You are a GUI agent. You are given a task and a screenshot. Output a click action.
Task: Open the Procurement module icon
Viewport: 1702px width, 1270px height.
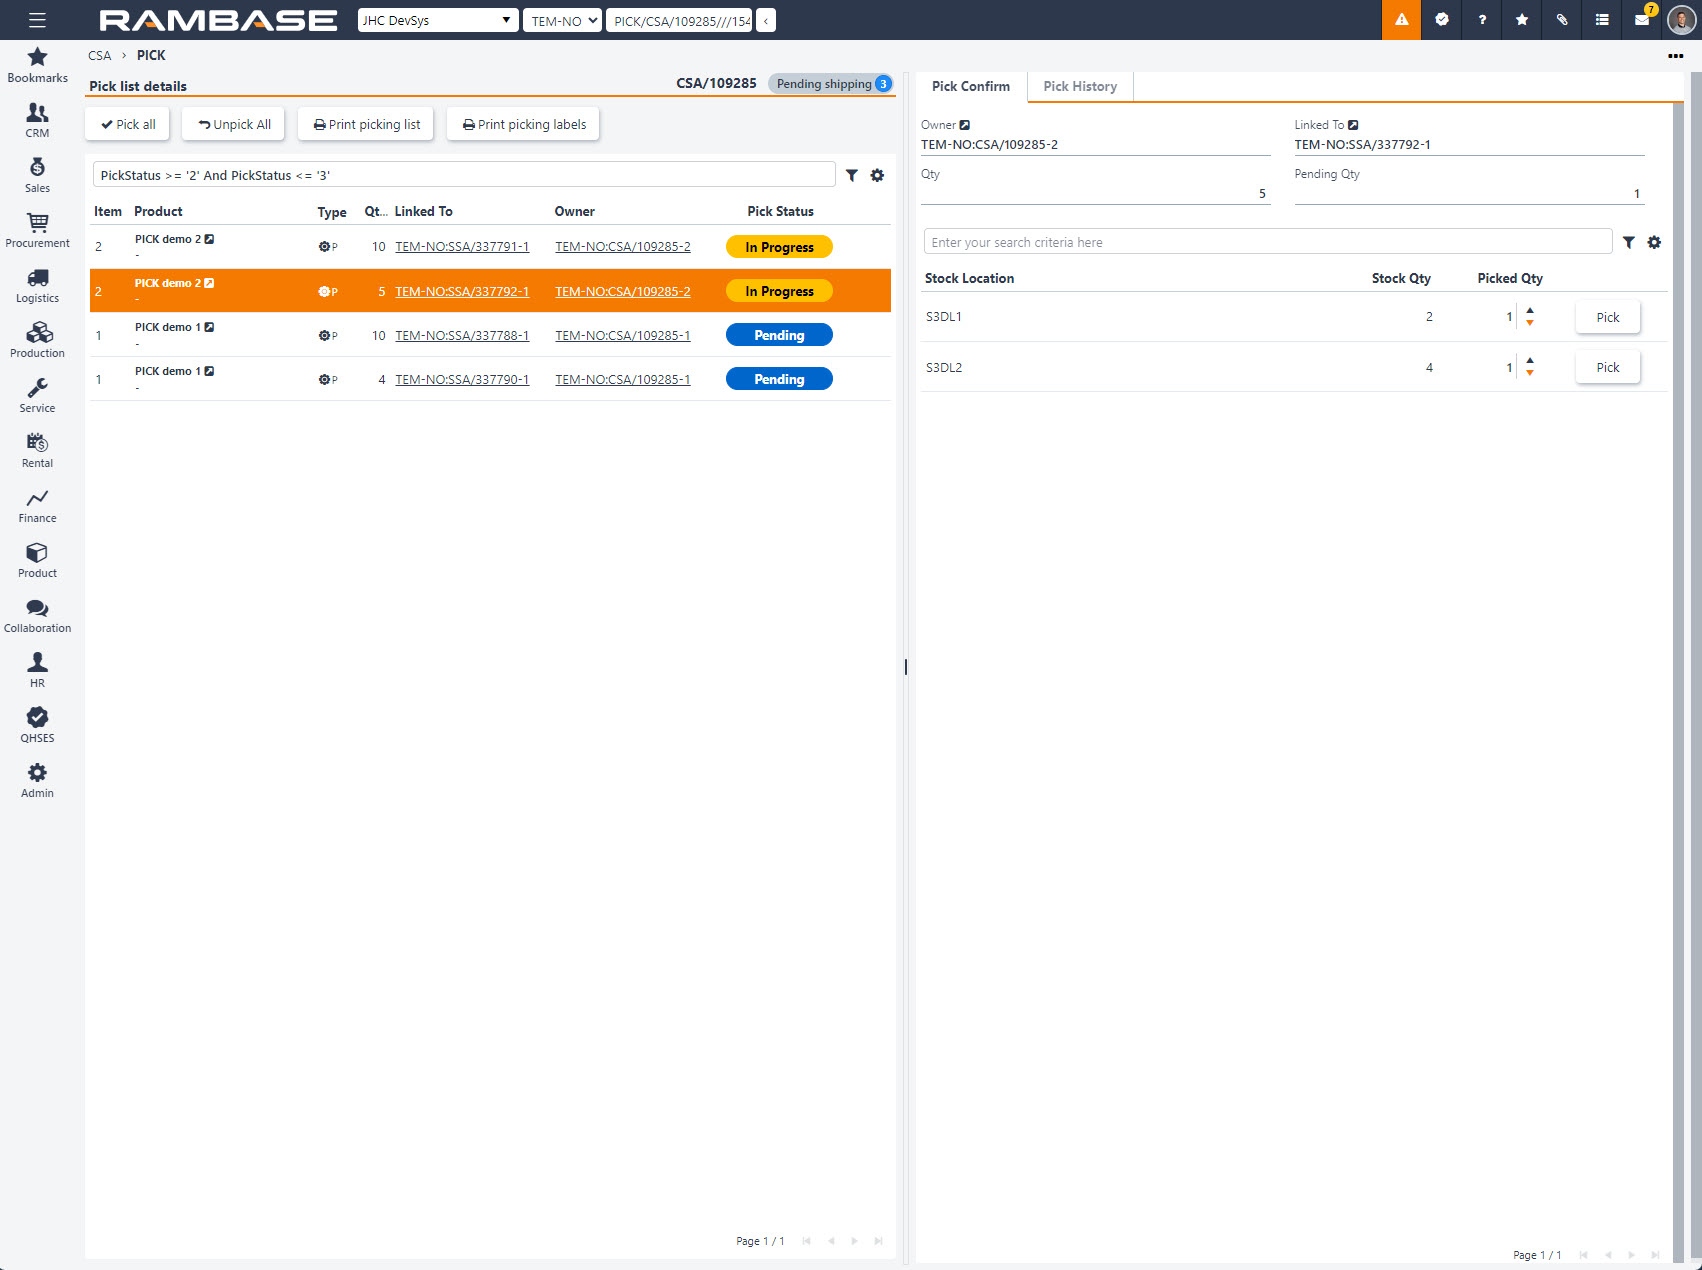(37, 230)
